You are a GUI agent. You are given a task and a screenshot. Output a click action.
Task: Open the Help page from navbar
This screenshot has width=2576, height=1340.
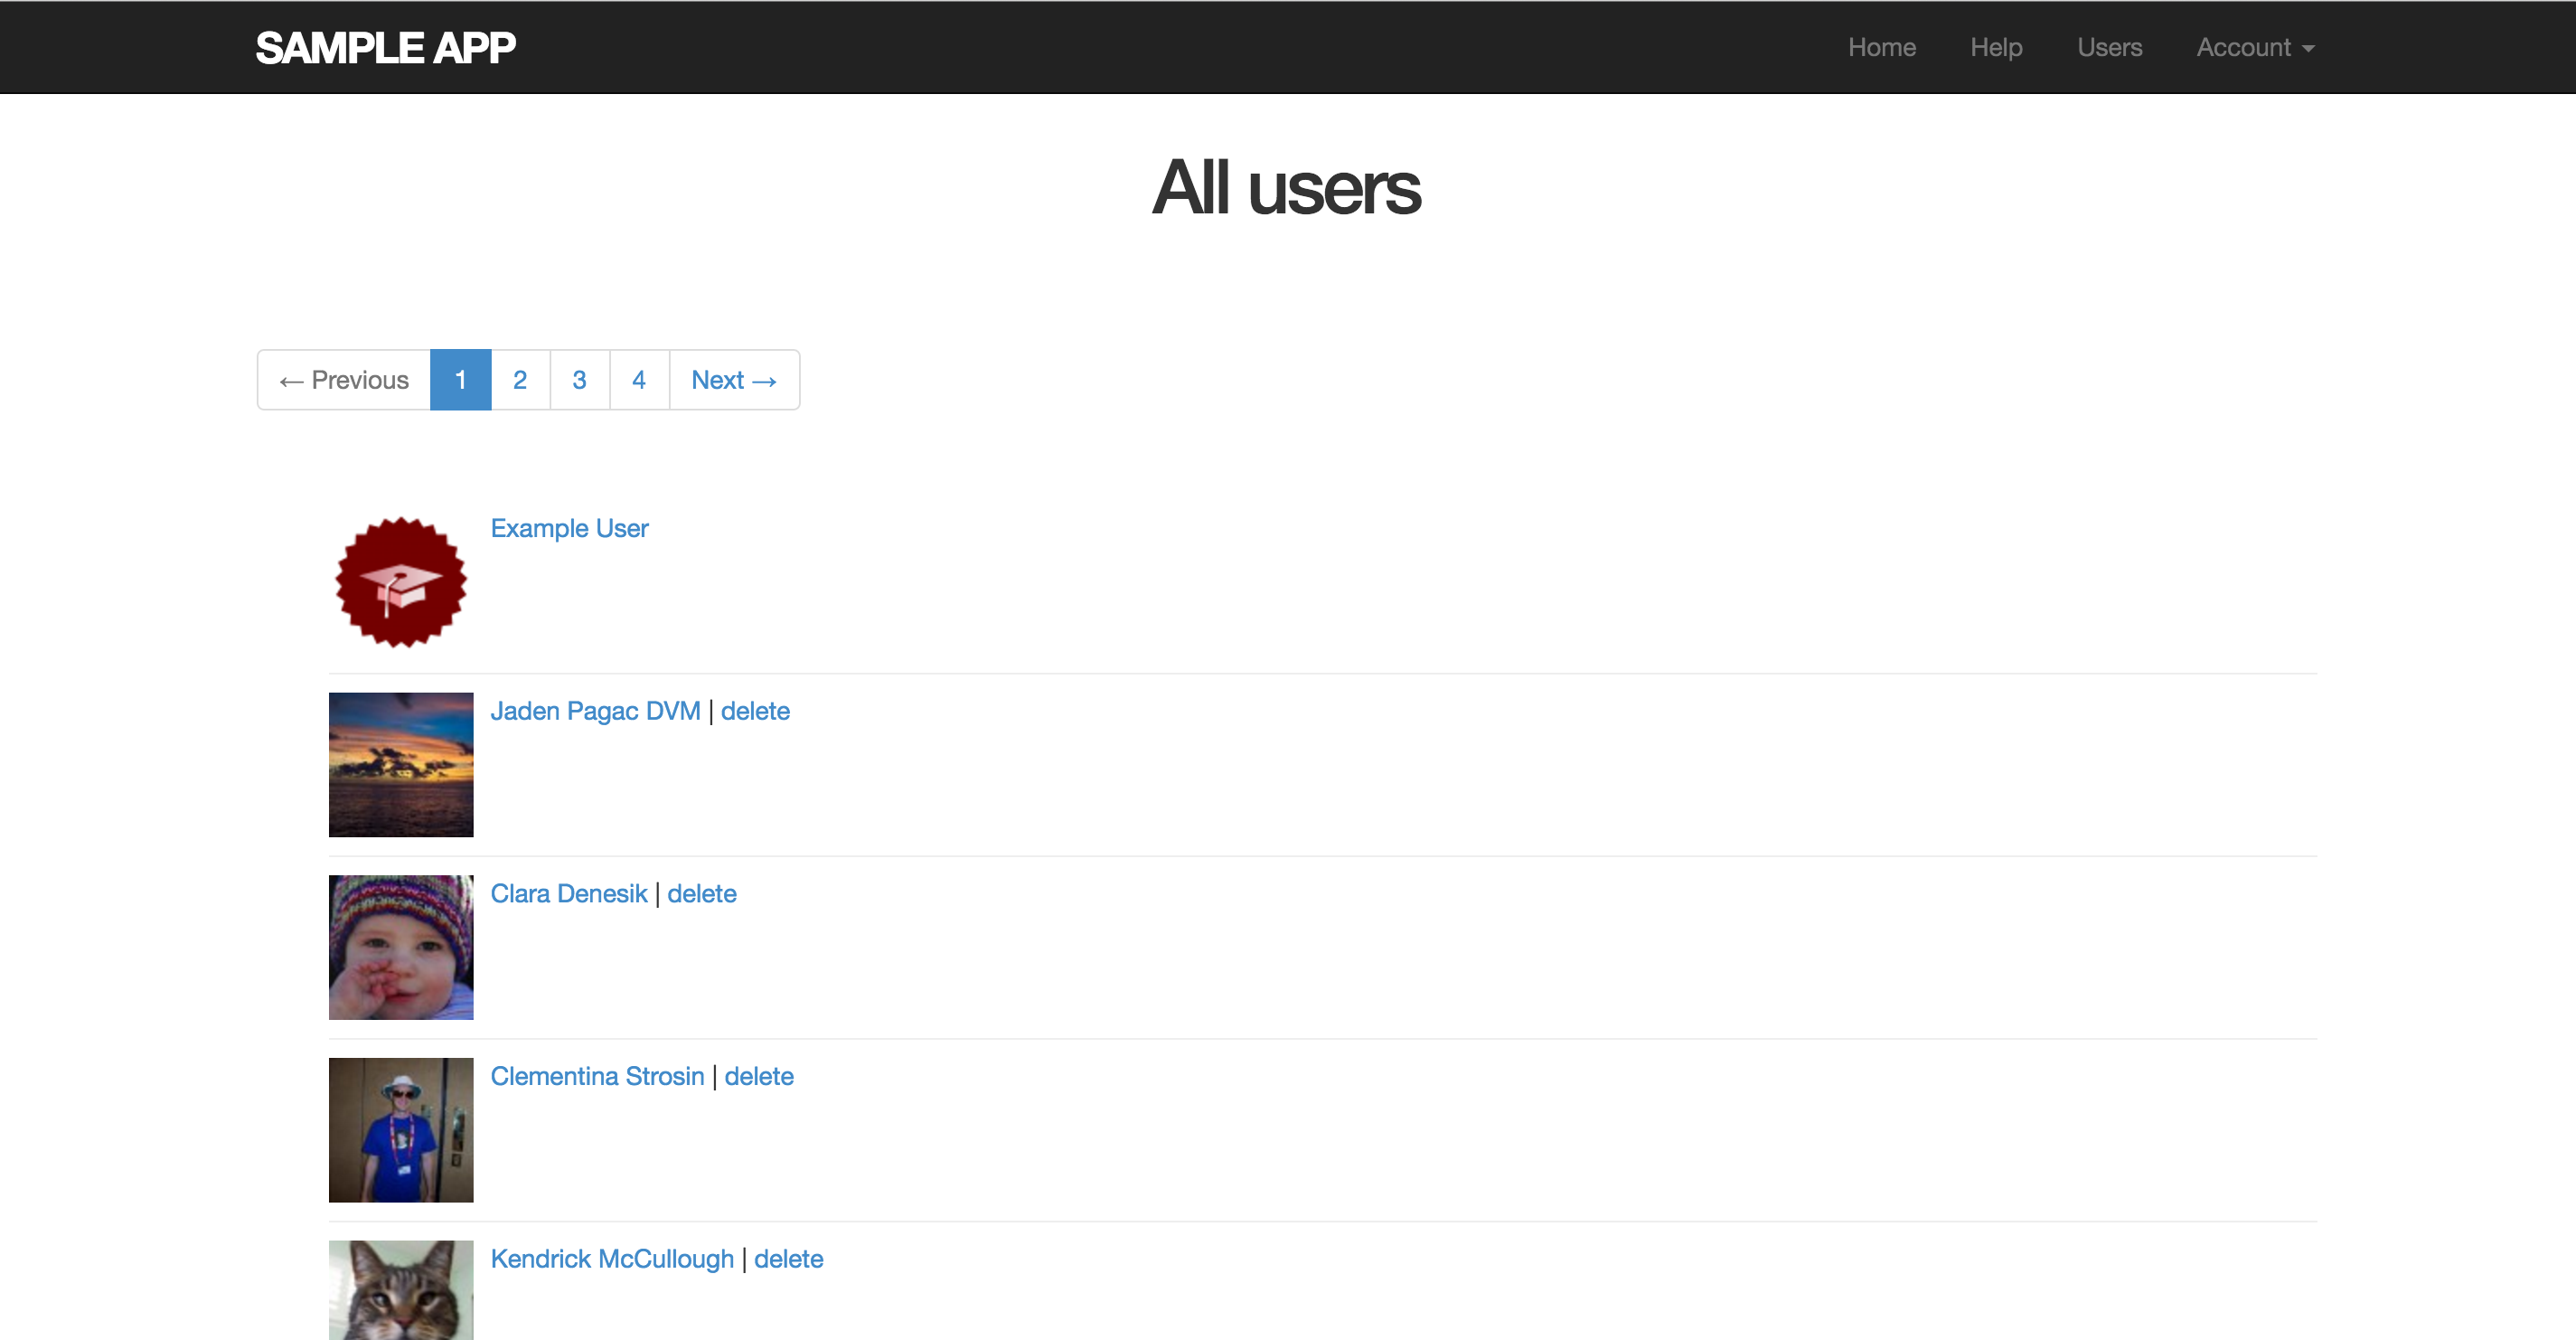pos(1996,47)
